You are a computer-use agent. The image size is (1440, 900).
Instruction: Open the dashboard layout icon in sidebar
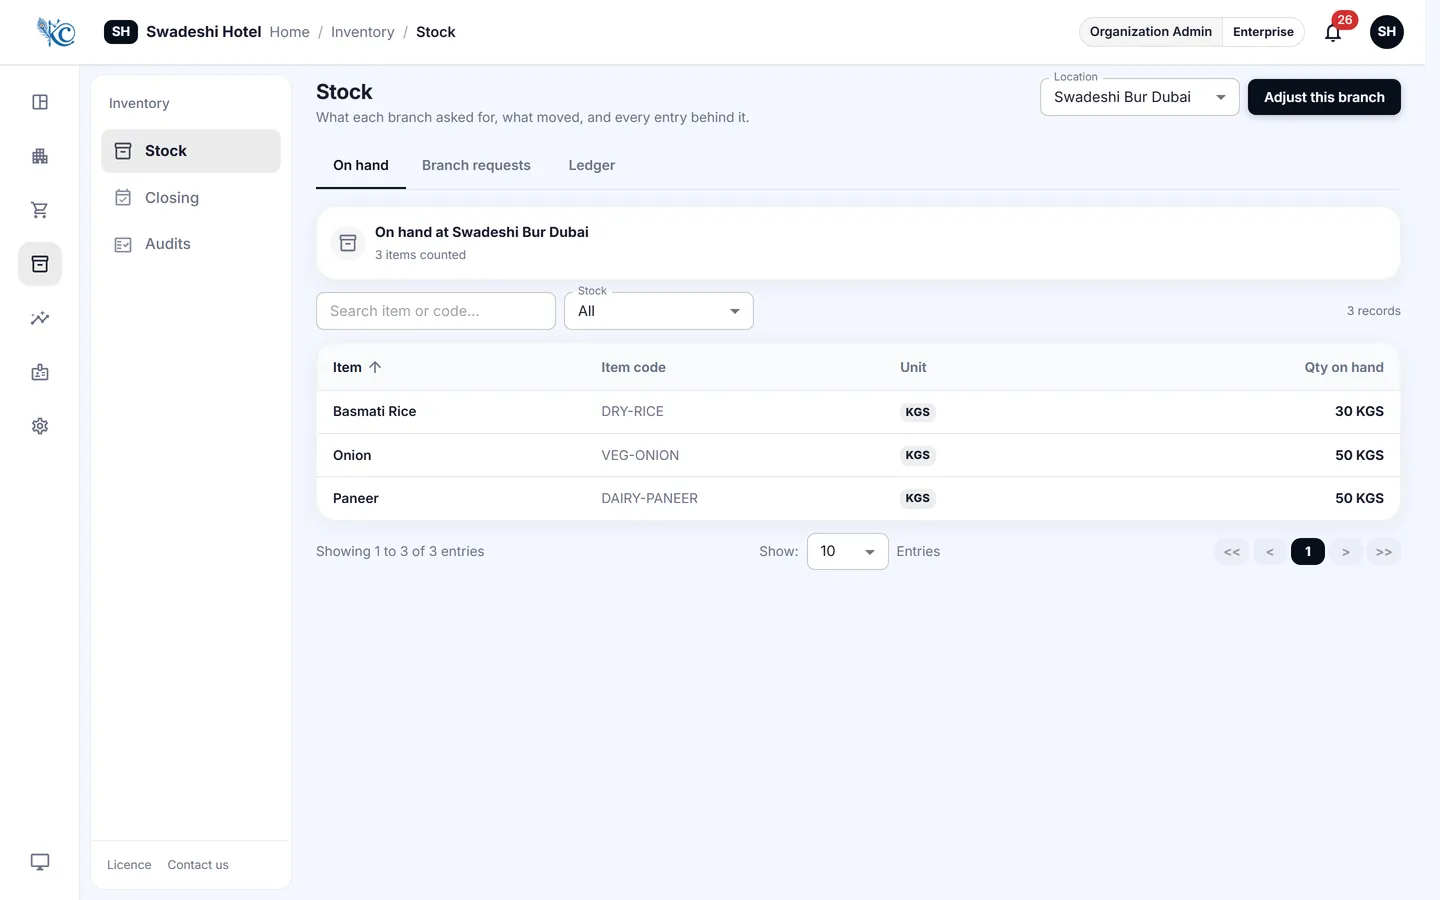coord(40,102)
